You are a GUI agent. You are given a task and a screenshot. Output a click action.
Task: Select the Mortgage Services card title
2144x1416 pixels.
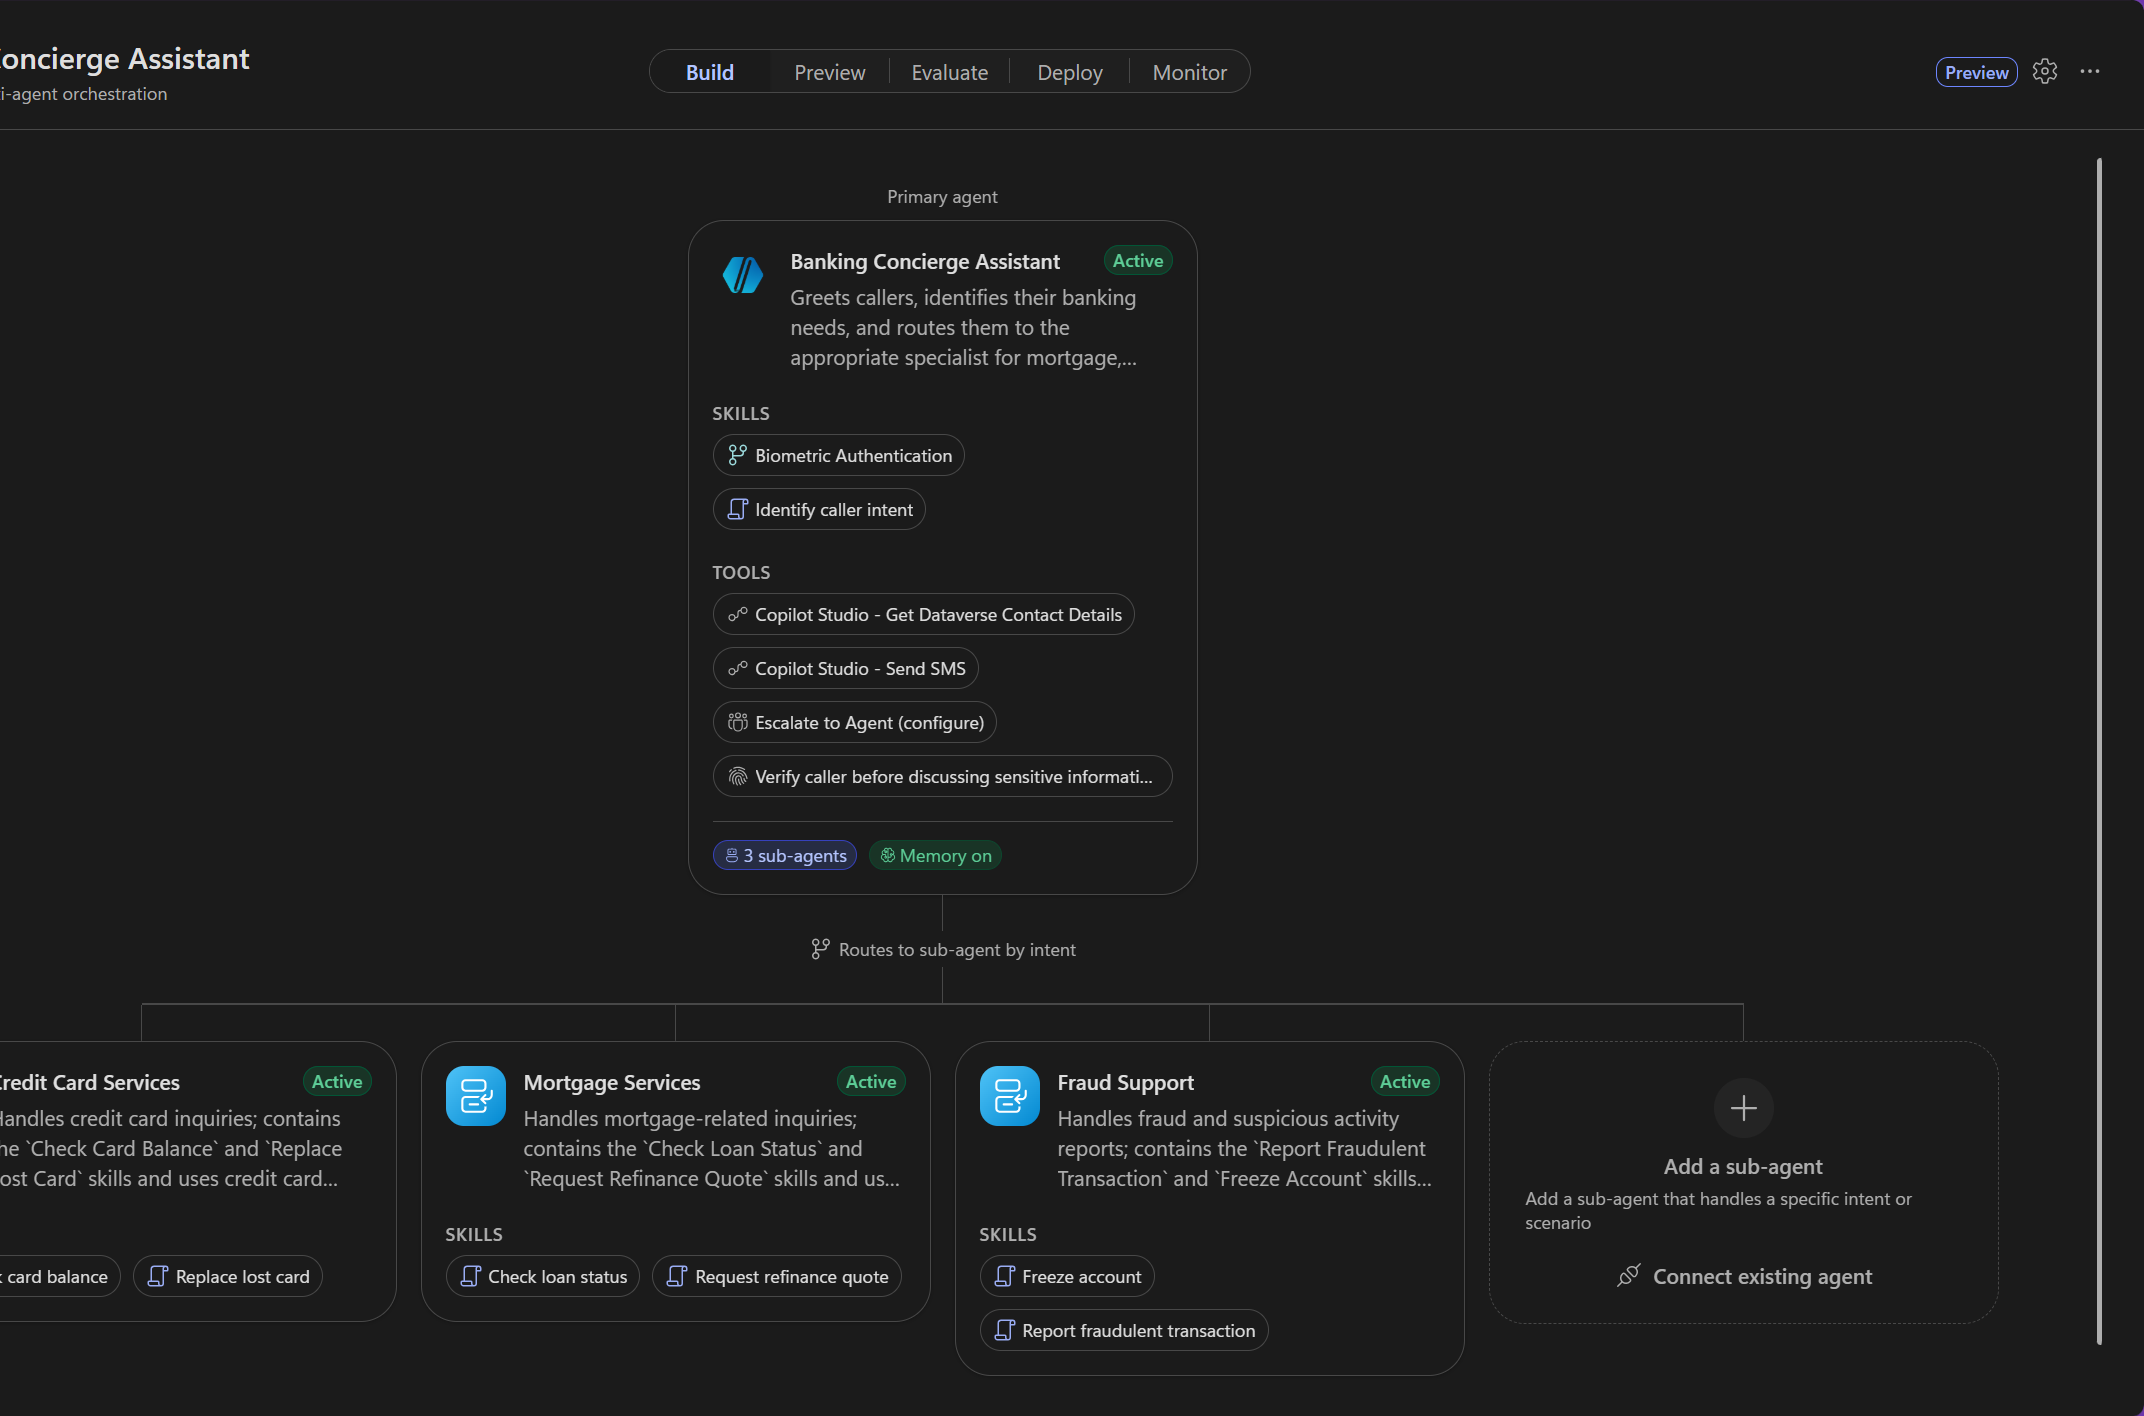click(612, 1082)
